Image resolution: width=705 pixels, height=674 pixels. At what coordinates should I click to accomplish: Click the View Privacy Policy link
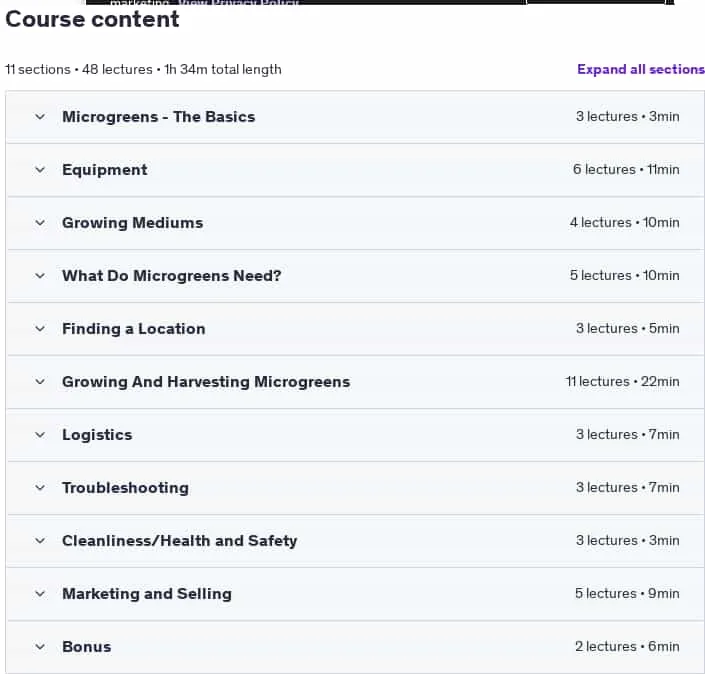click(x=238, y=2)
